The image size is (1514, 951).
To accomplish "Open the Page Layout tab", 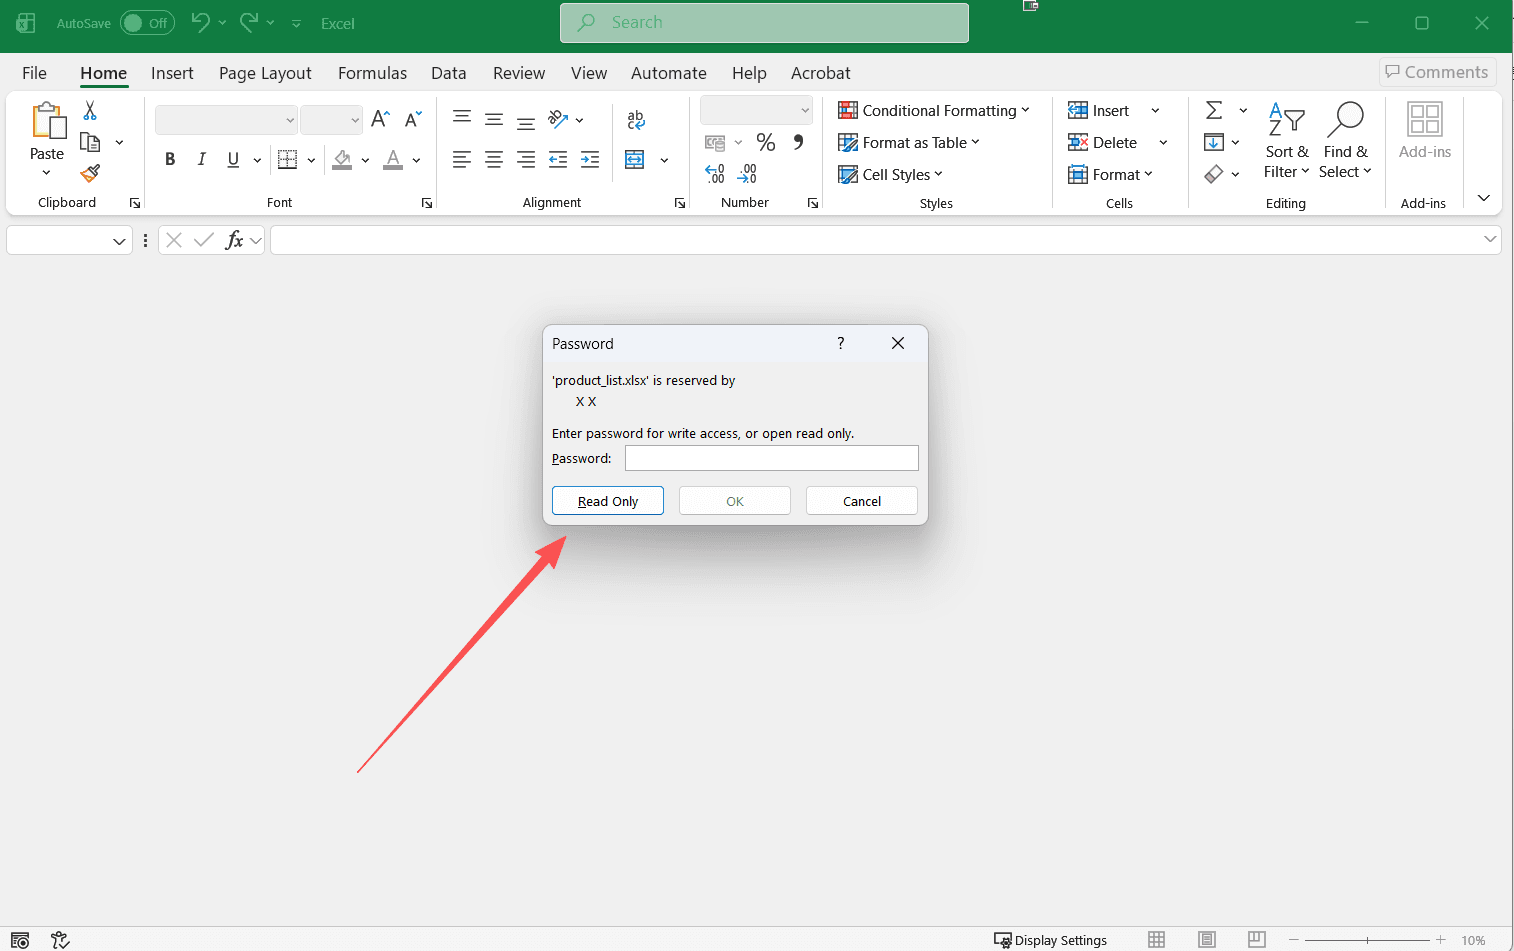I will [265, 73].
